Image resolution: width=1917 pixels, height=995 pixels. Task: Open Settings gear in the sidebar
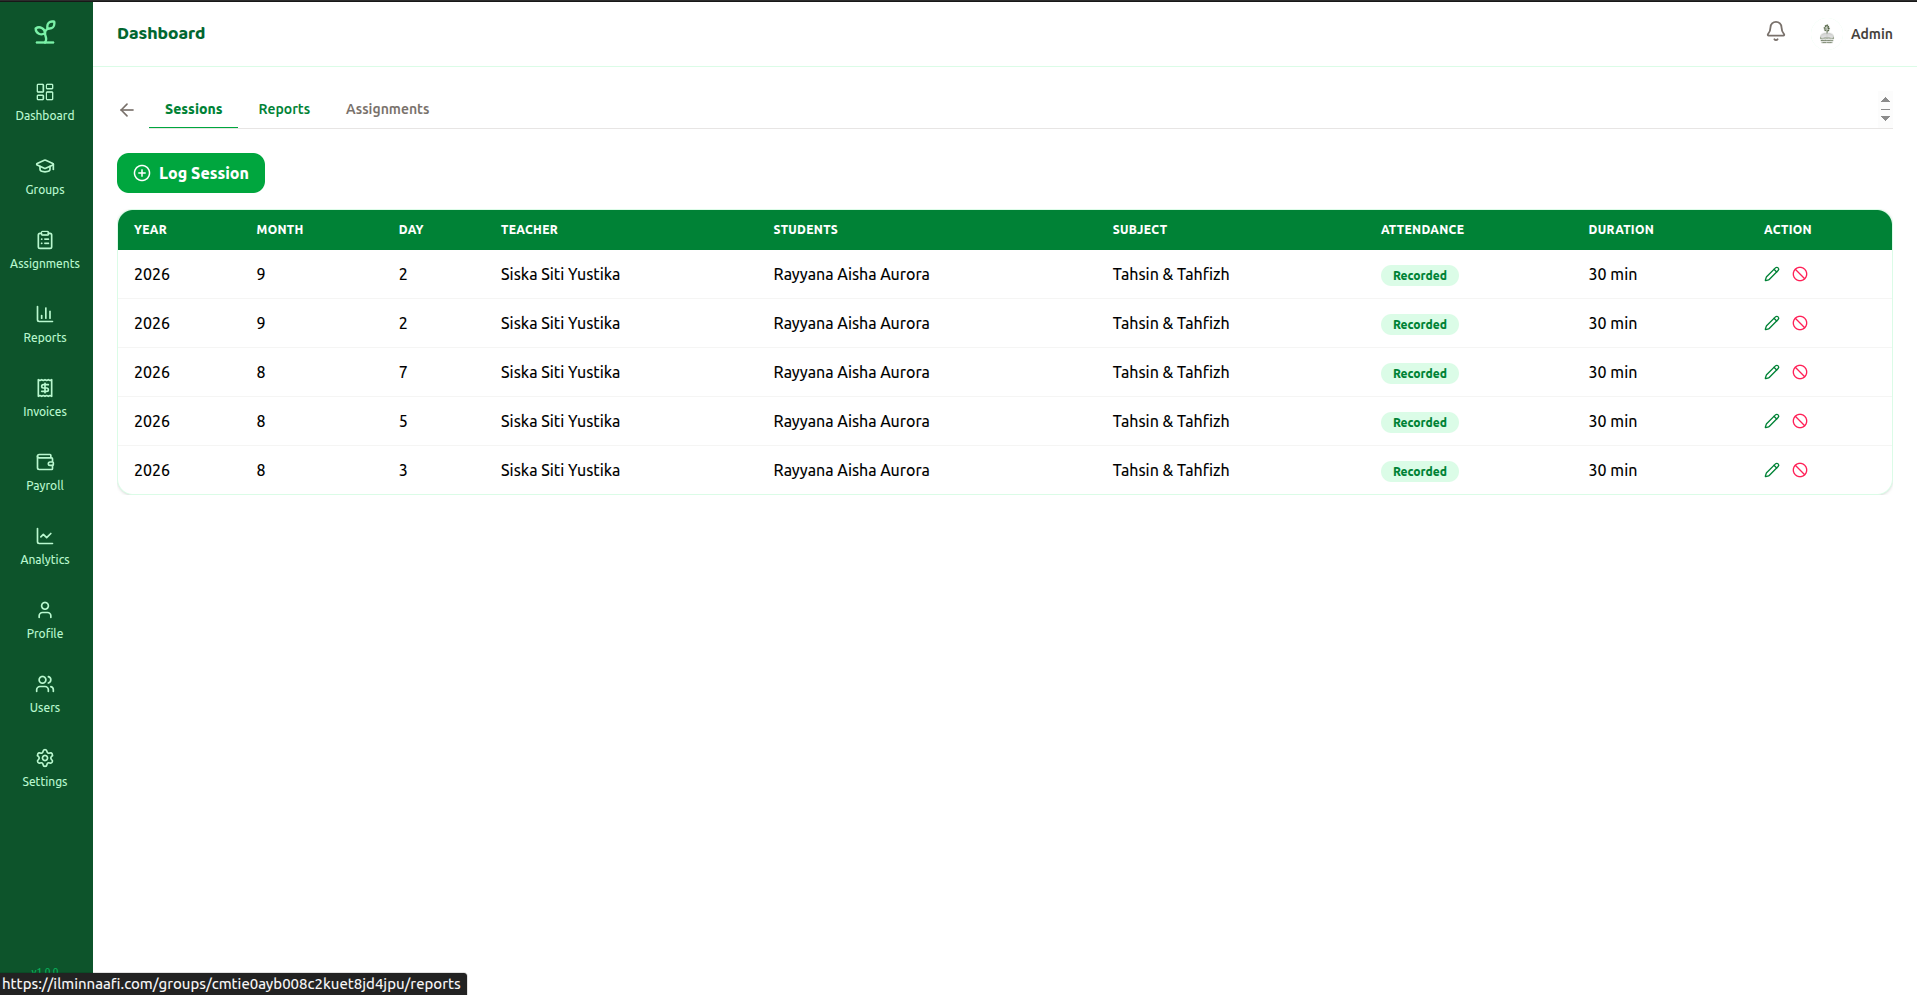pyautogui.click(x=45, y=768)
